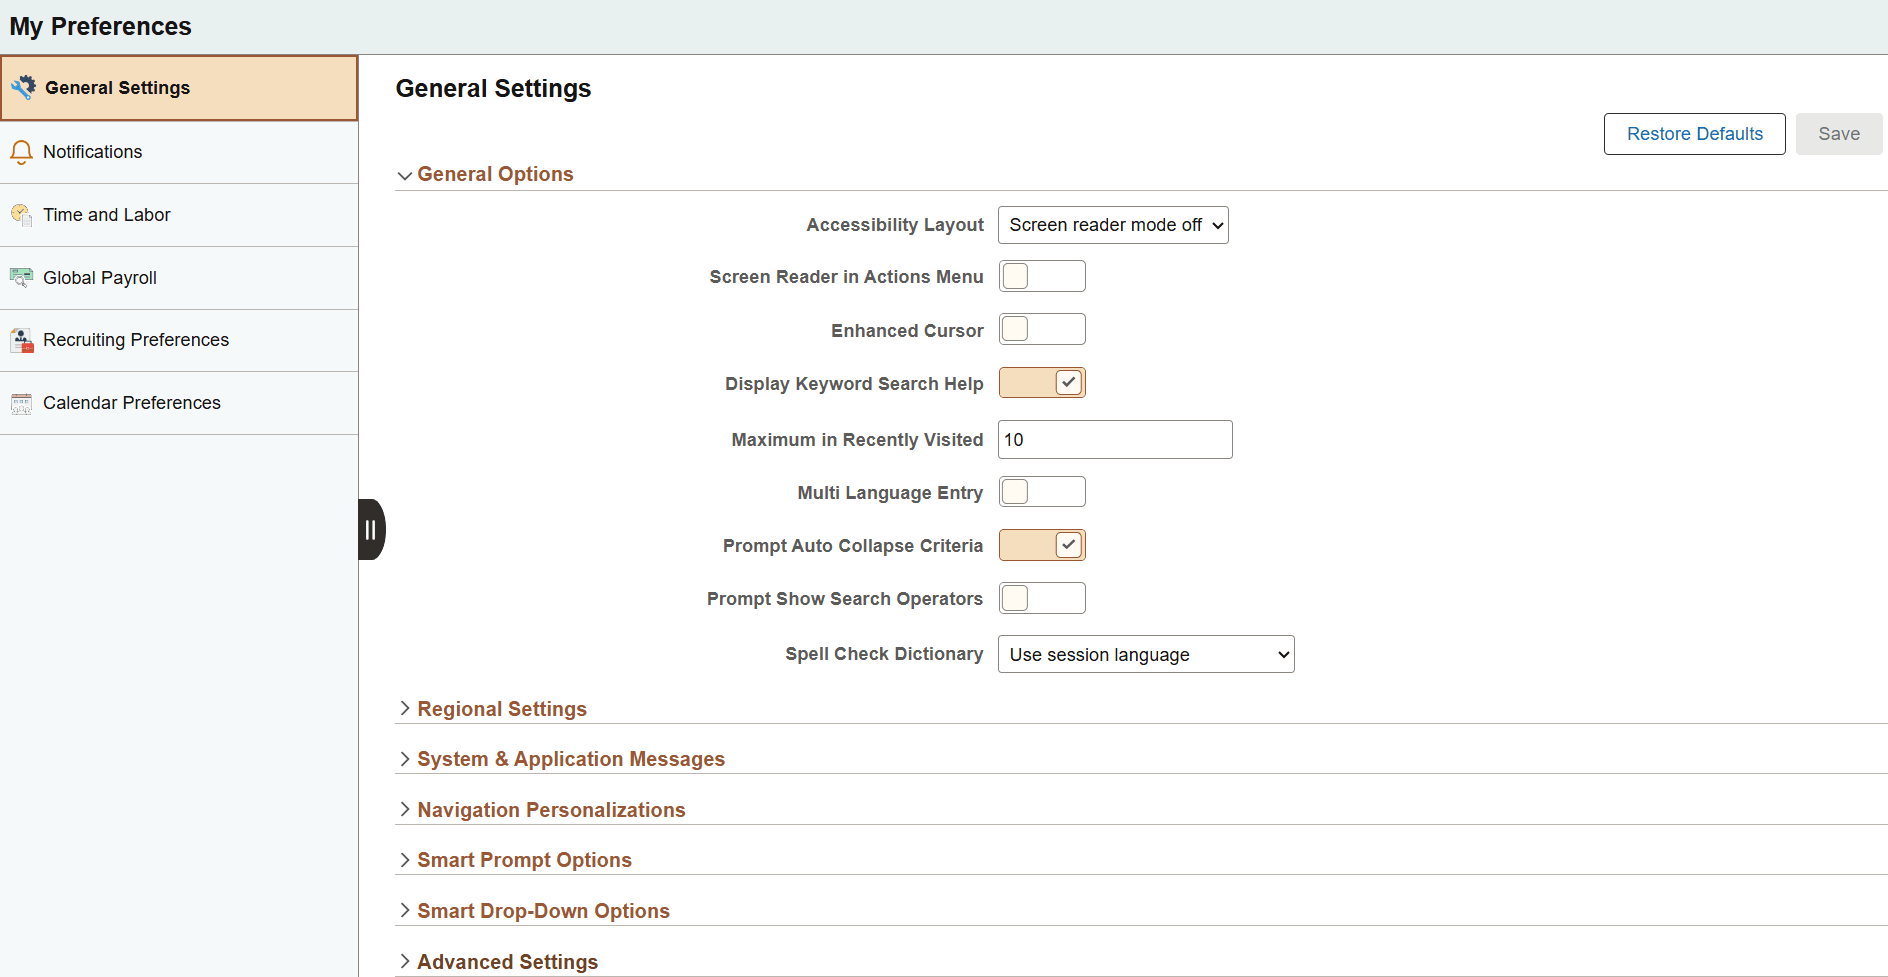
Task: Open the Spell Check Dictionary dropdown
Action: click(1145, 654)
